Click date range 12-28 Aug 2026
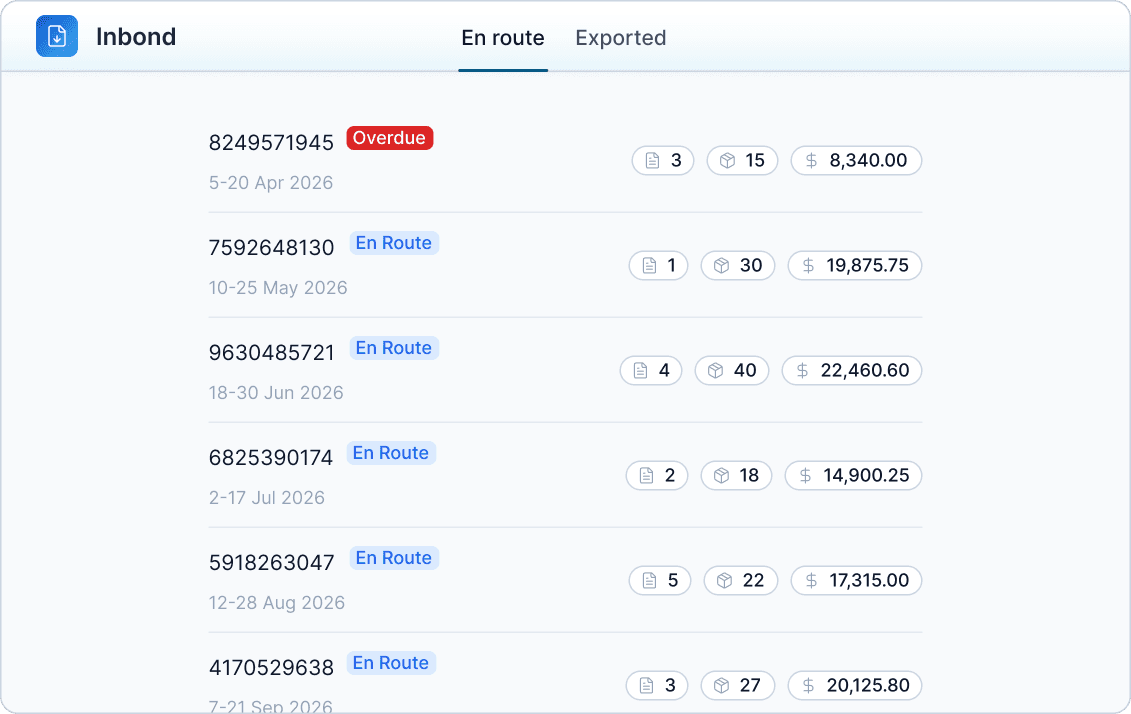Image resolution: width=1131 pixels, height=714 pixels. tap(276, 603)
